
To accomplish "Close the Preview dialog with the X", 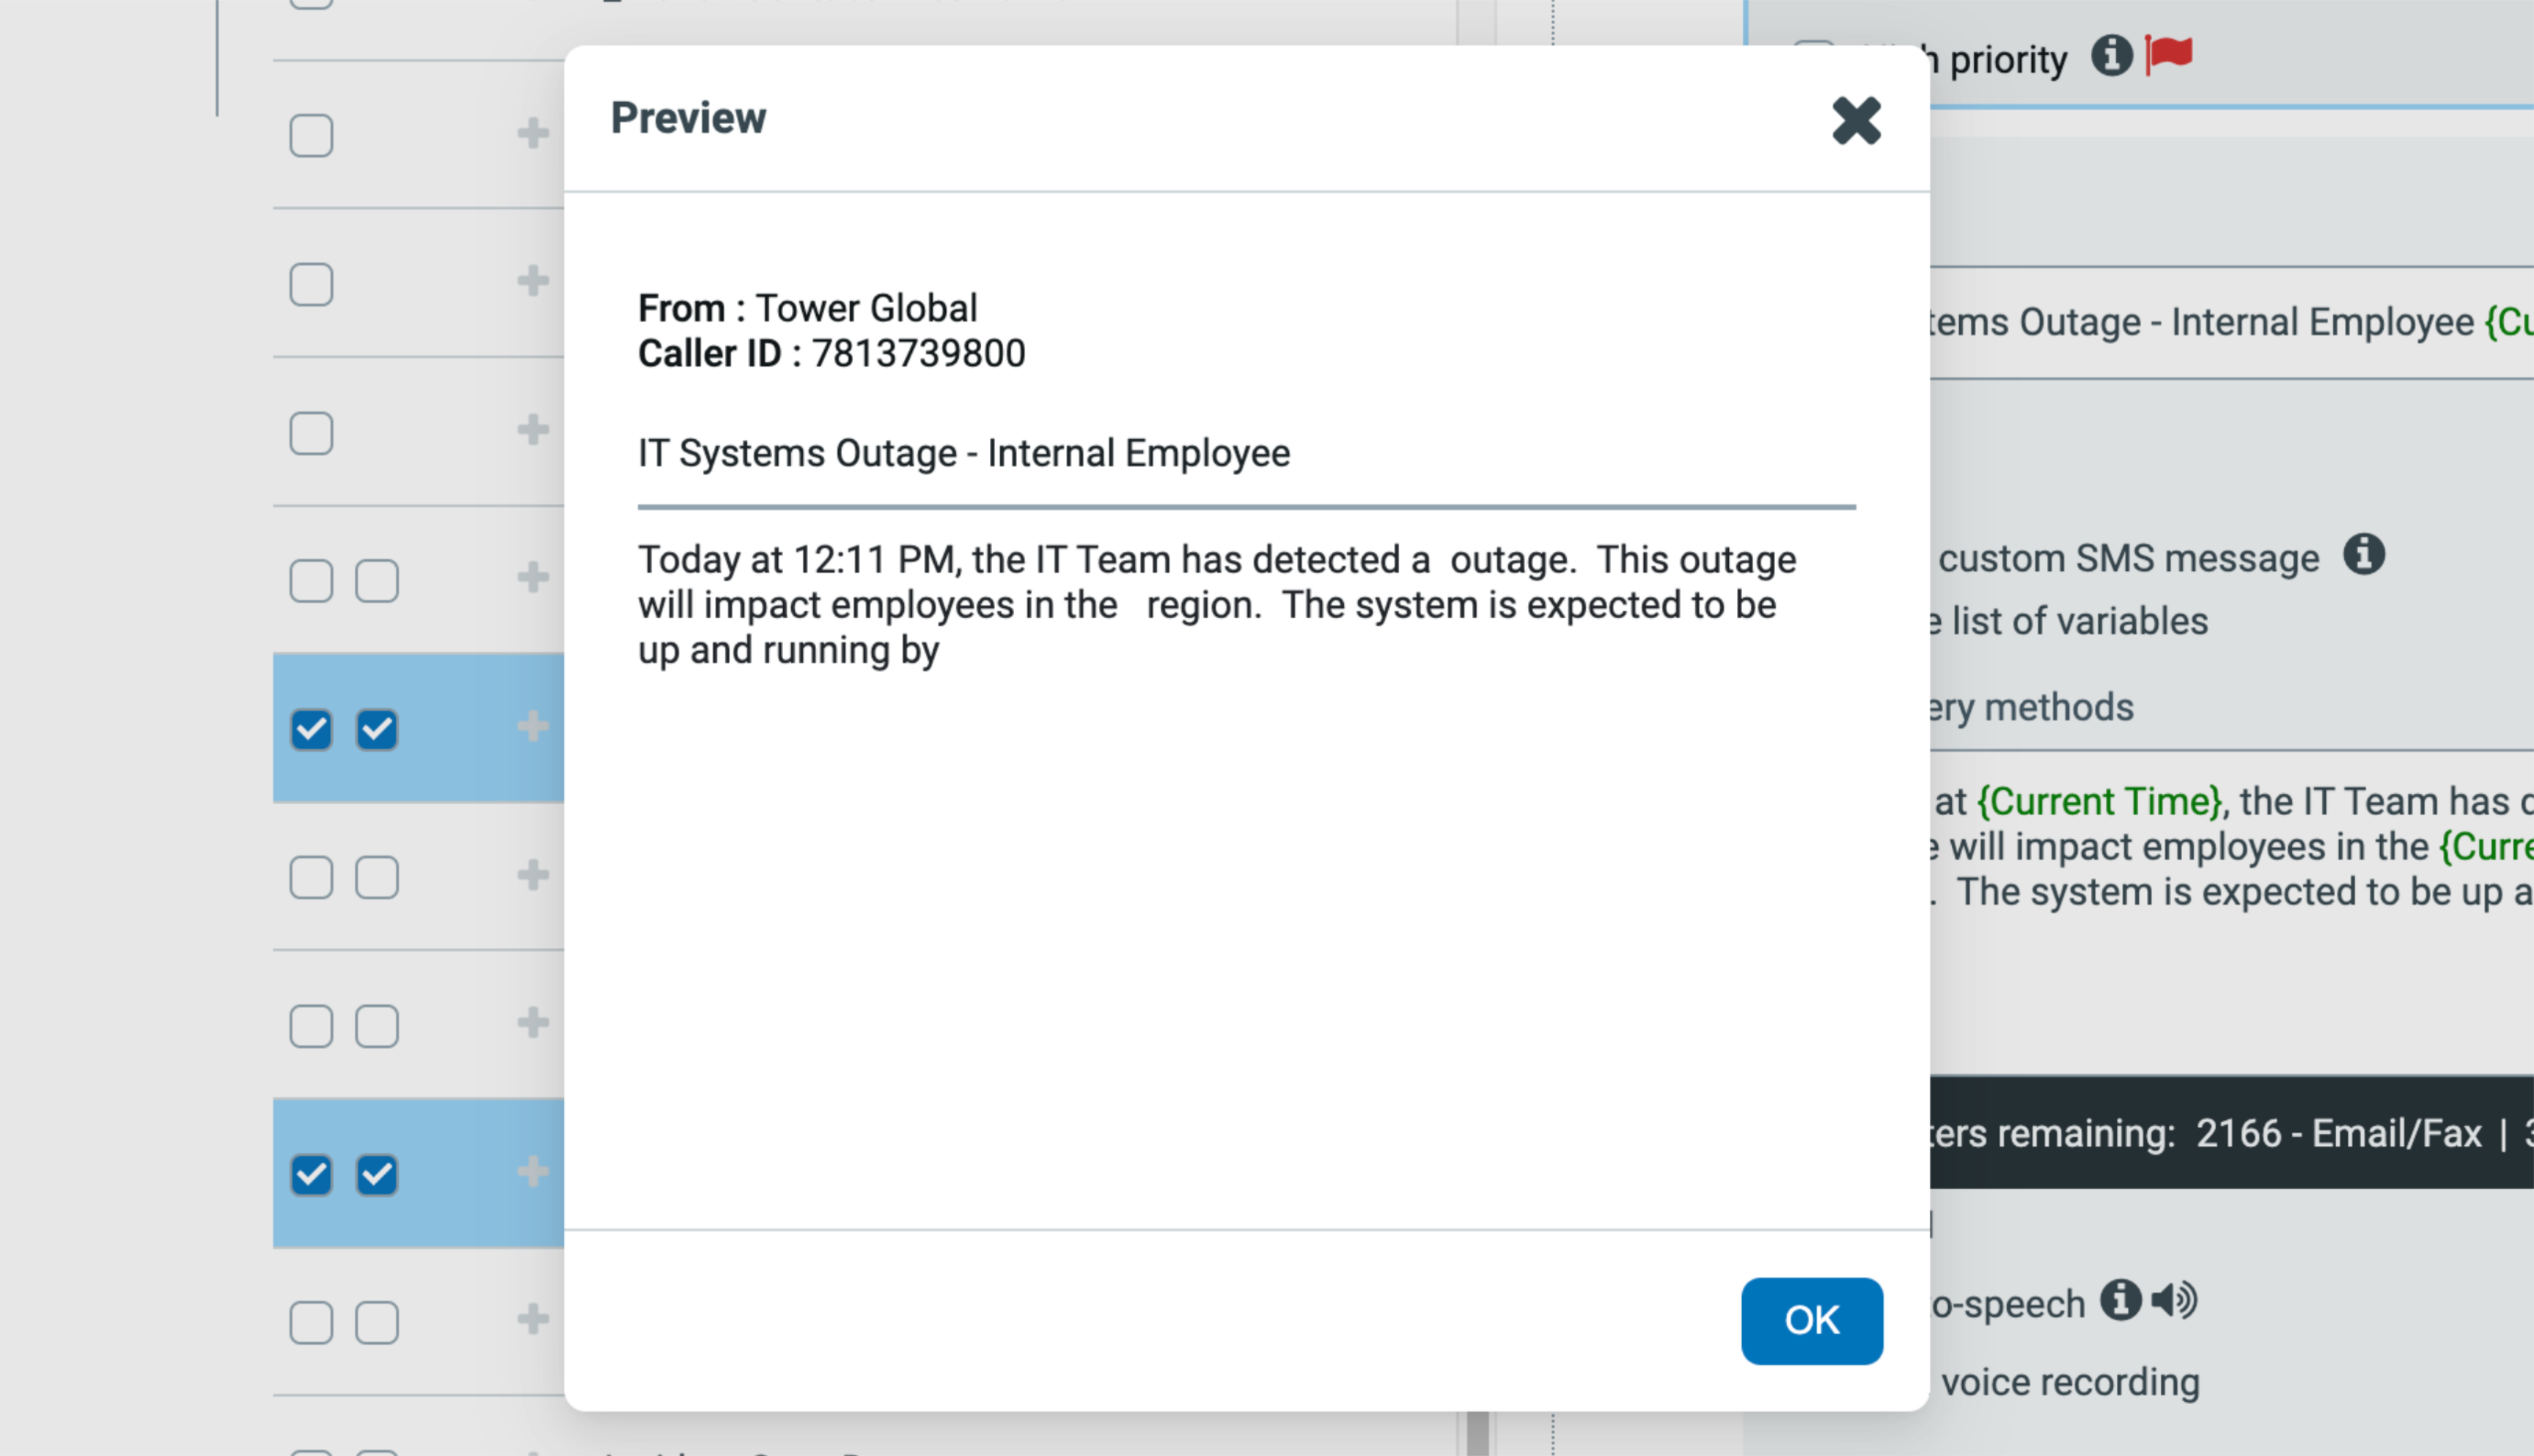I will click(1856, 120).
